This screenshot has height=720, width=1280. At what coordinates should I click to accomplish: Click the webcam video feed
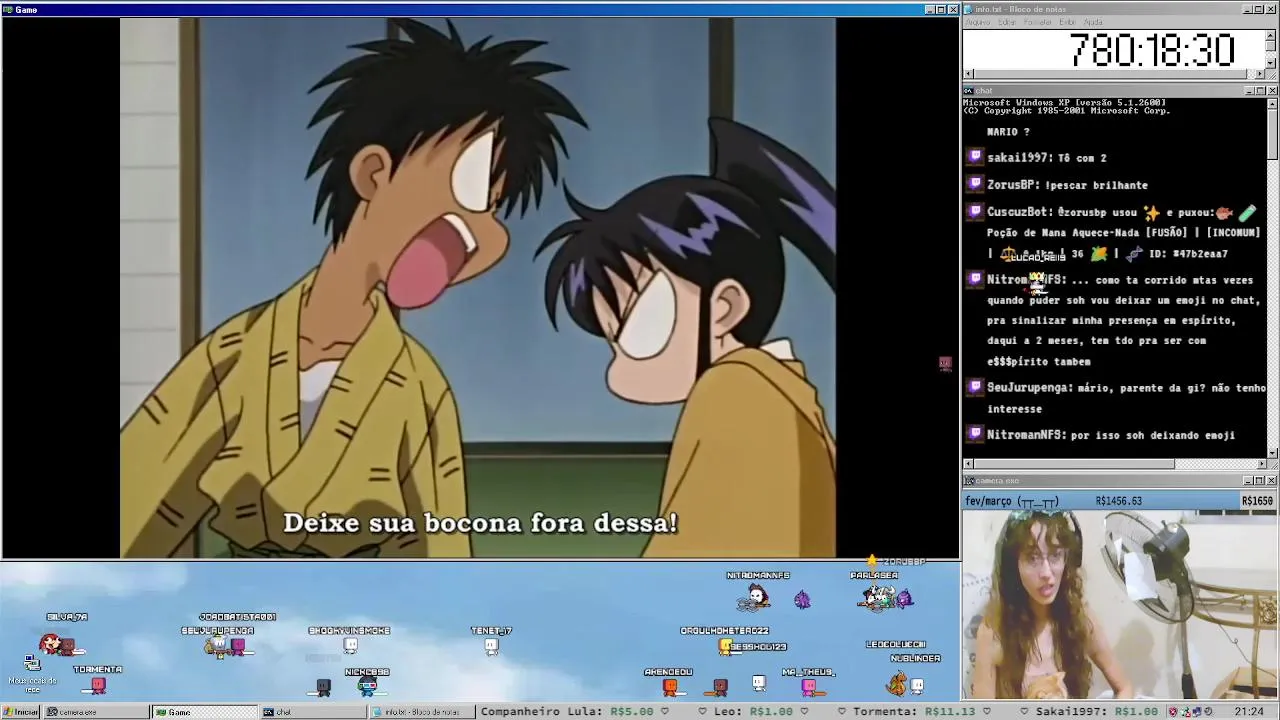(1120, 605)
